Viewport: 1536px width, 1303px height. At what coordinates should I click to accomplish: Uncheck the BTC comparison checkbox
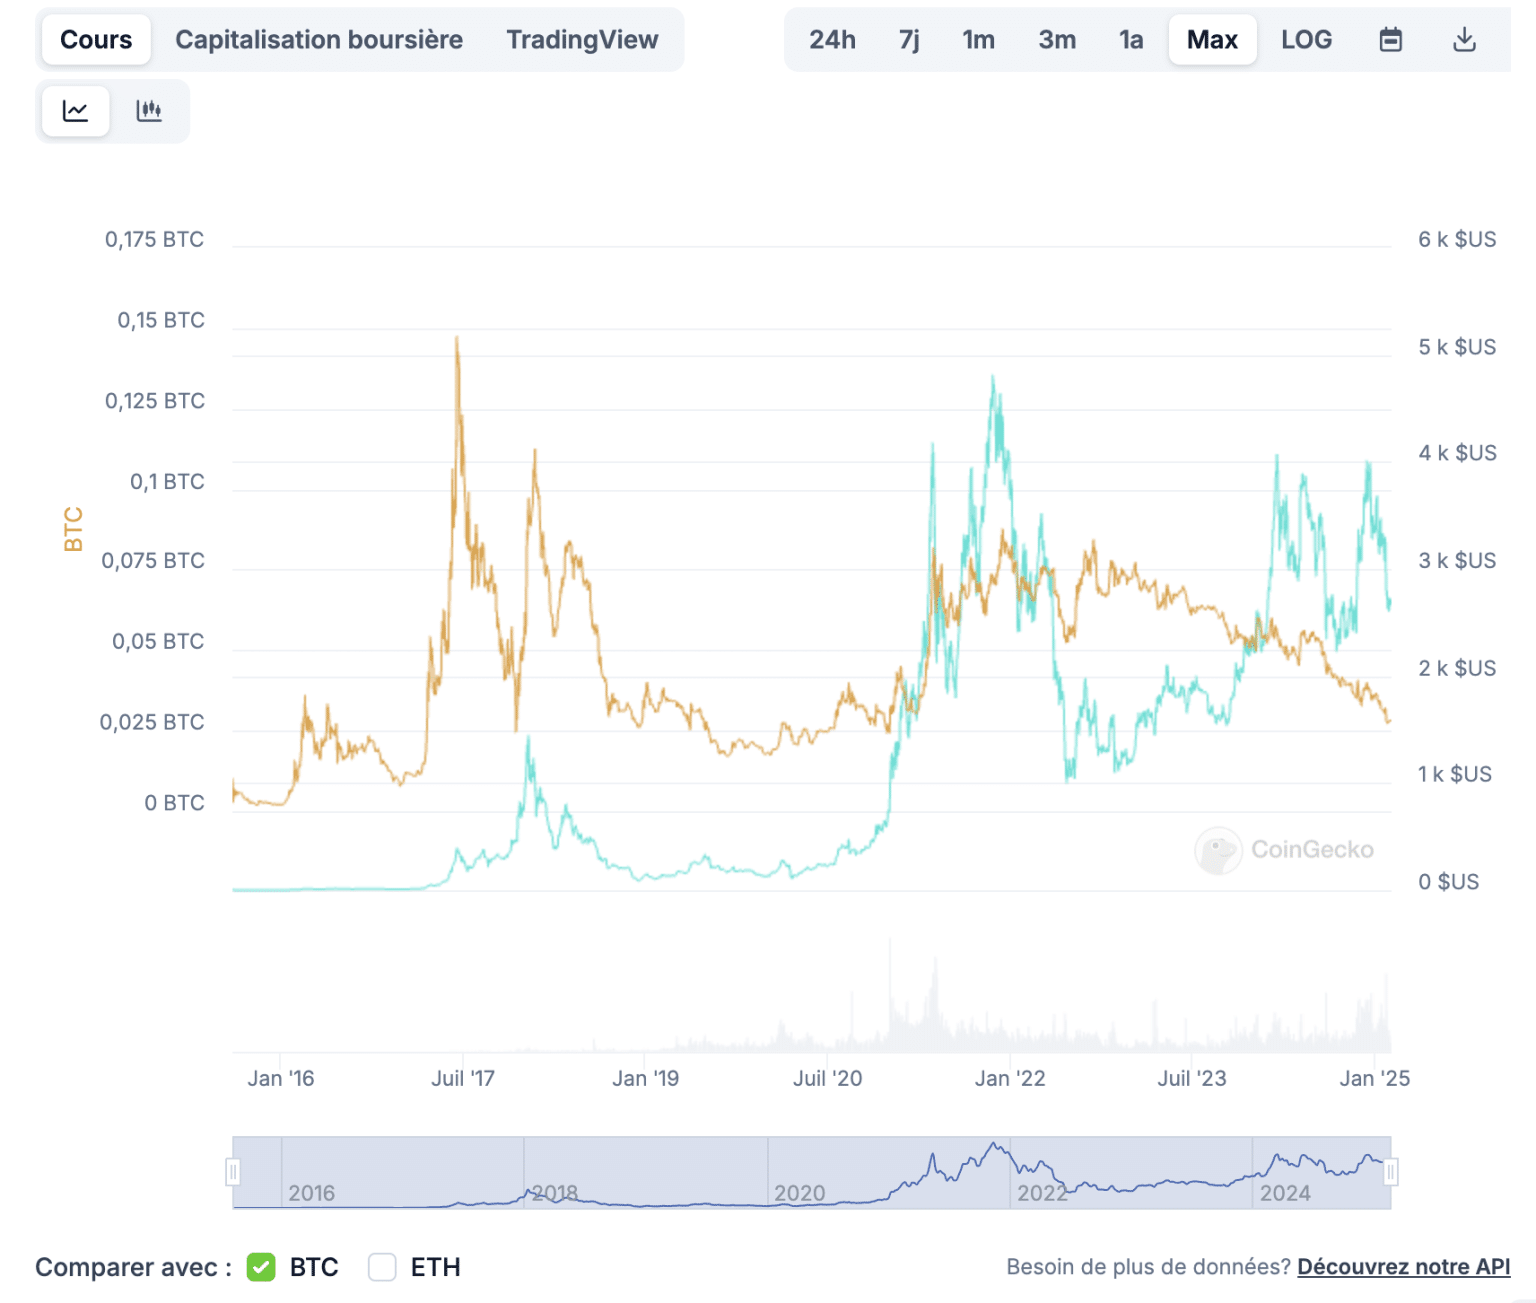coord(261,1267)
